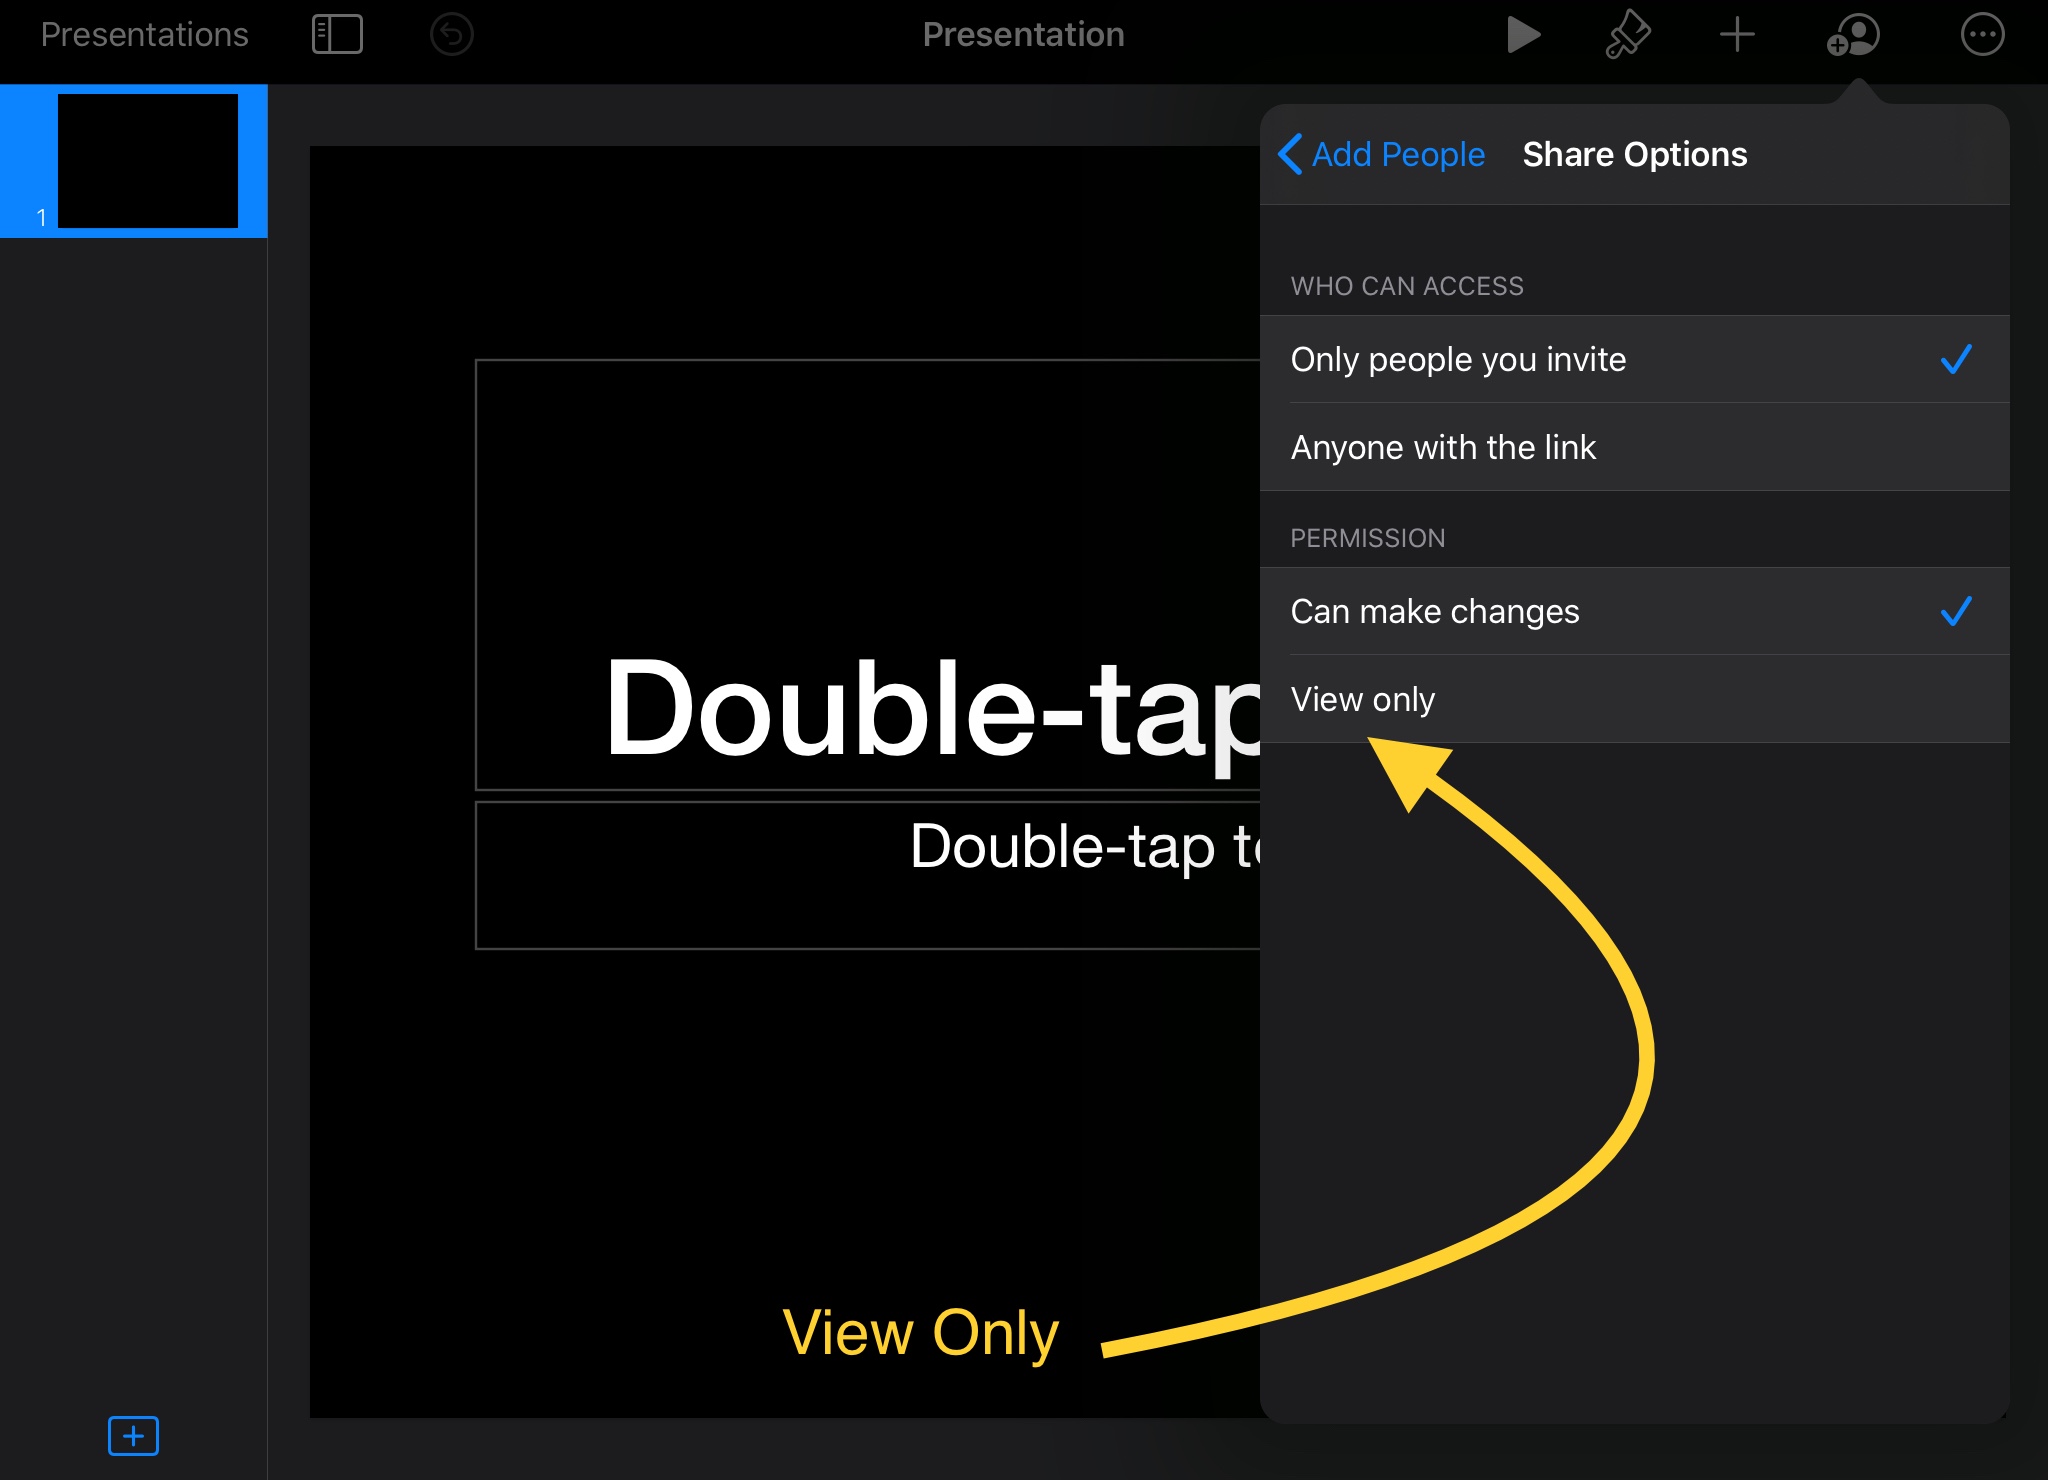This screenshot has width=2048, height=1480.
Task: Play the slideshow with the play icon
Action: click(1522, 35)
